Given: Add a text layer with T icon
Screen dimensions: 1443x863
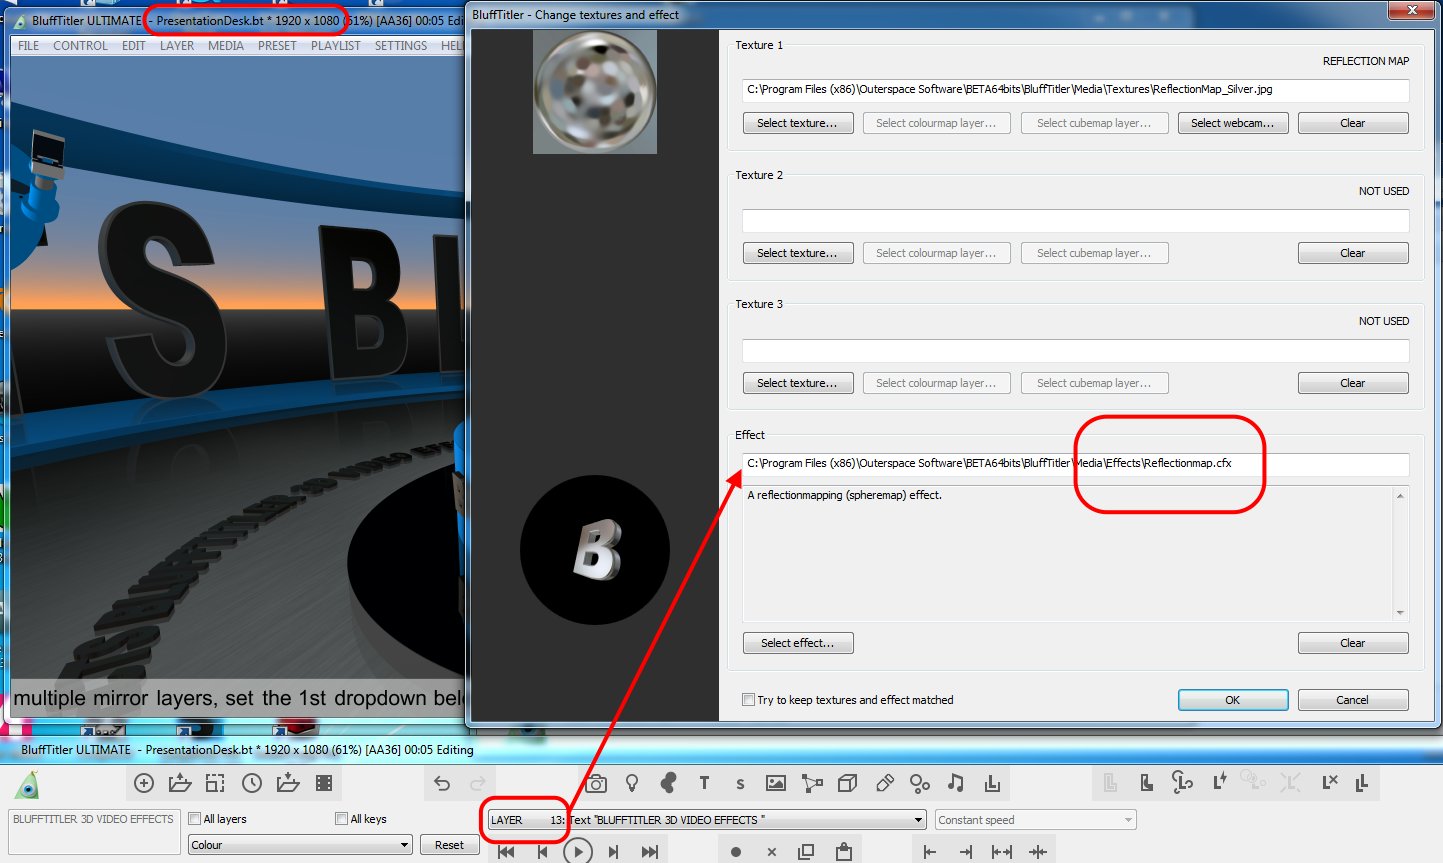Looking at the screenshot, I should click(704, 783).
